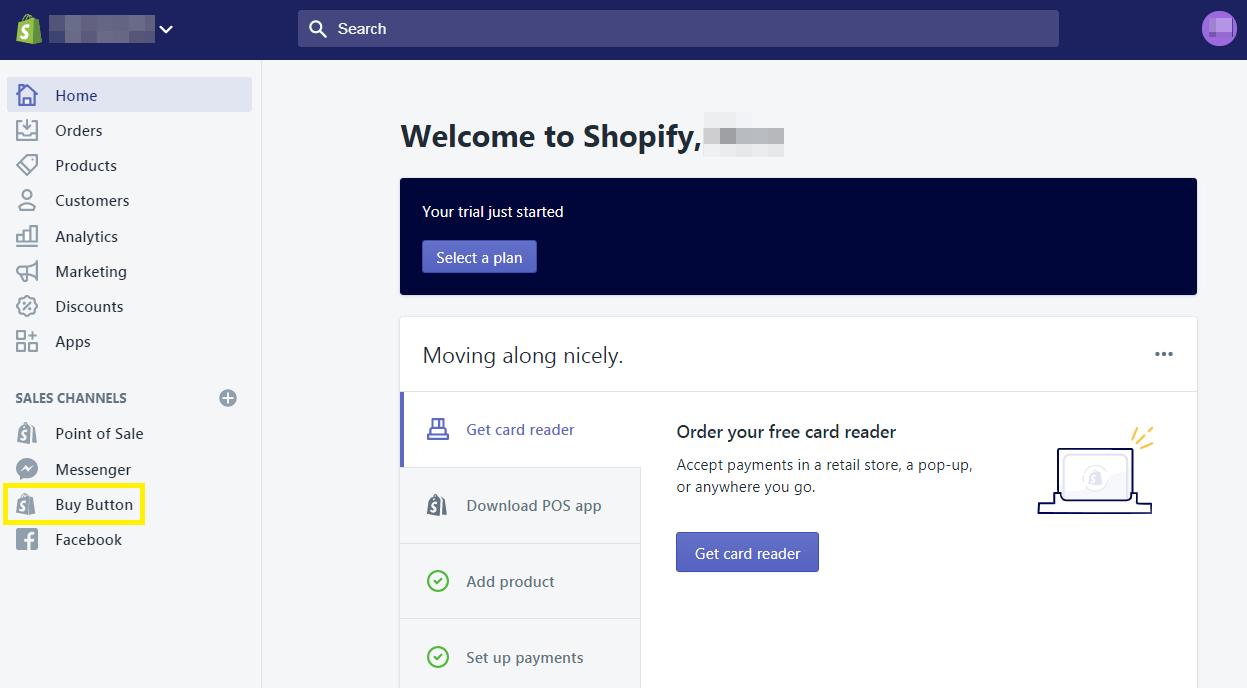Open Marketing section

pos(91,272)
